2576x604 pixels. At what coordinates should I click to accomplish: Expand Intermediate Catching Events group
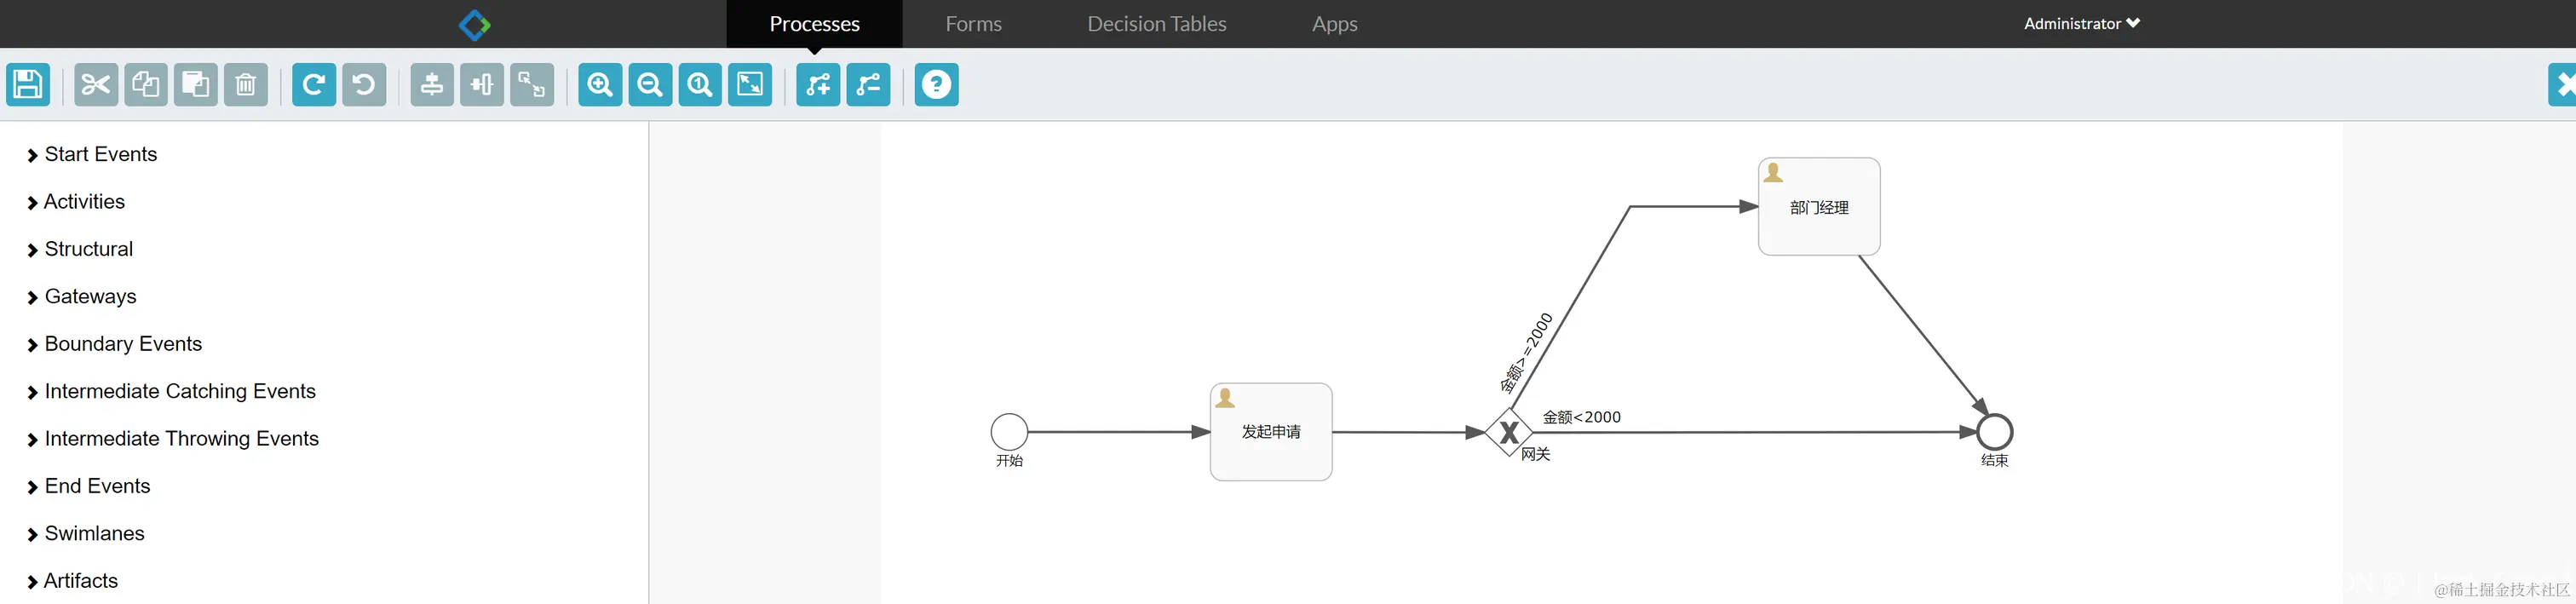pyautogui.click(x=171, y=391)
